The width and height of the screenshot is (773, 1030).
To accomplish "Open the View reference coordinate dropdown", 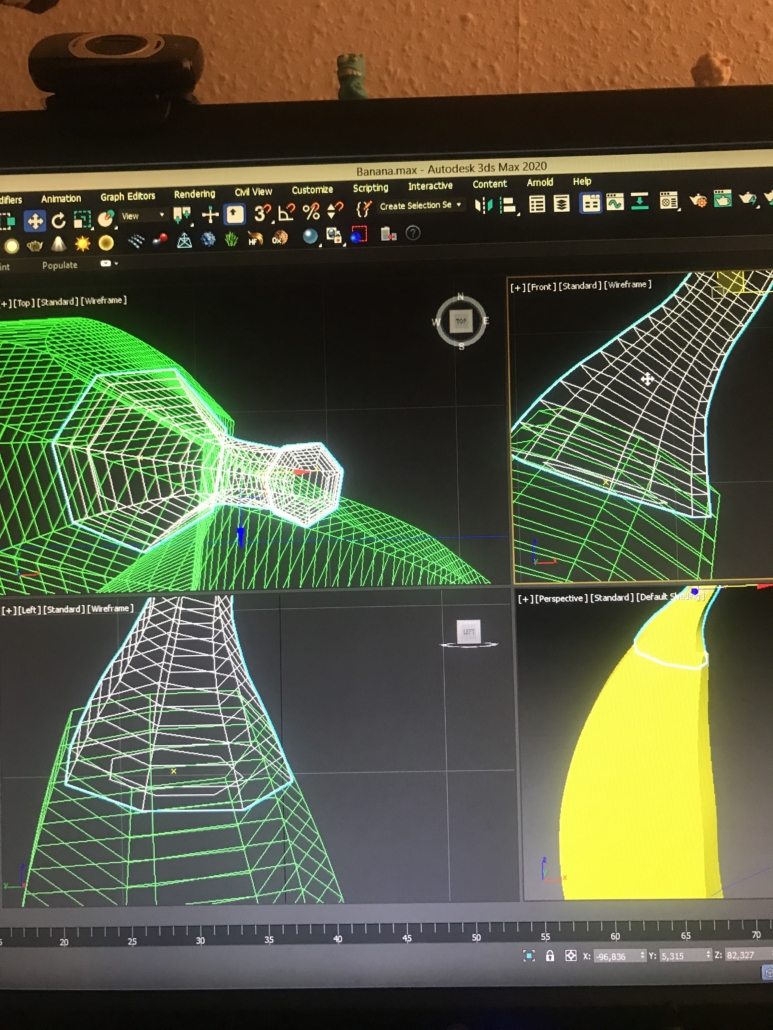I will [141, 216].
